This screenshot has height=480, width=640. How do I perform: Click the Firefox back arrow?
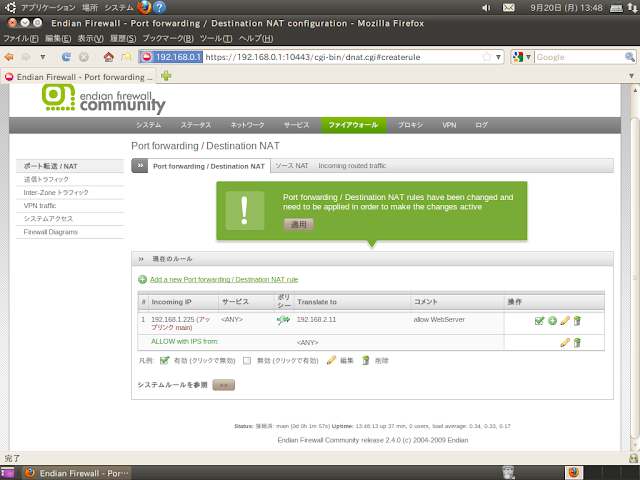9,57
